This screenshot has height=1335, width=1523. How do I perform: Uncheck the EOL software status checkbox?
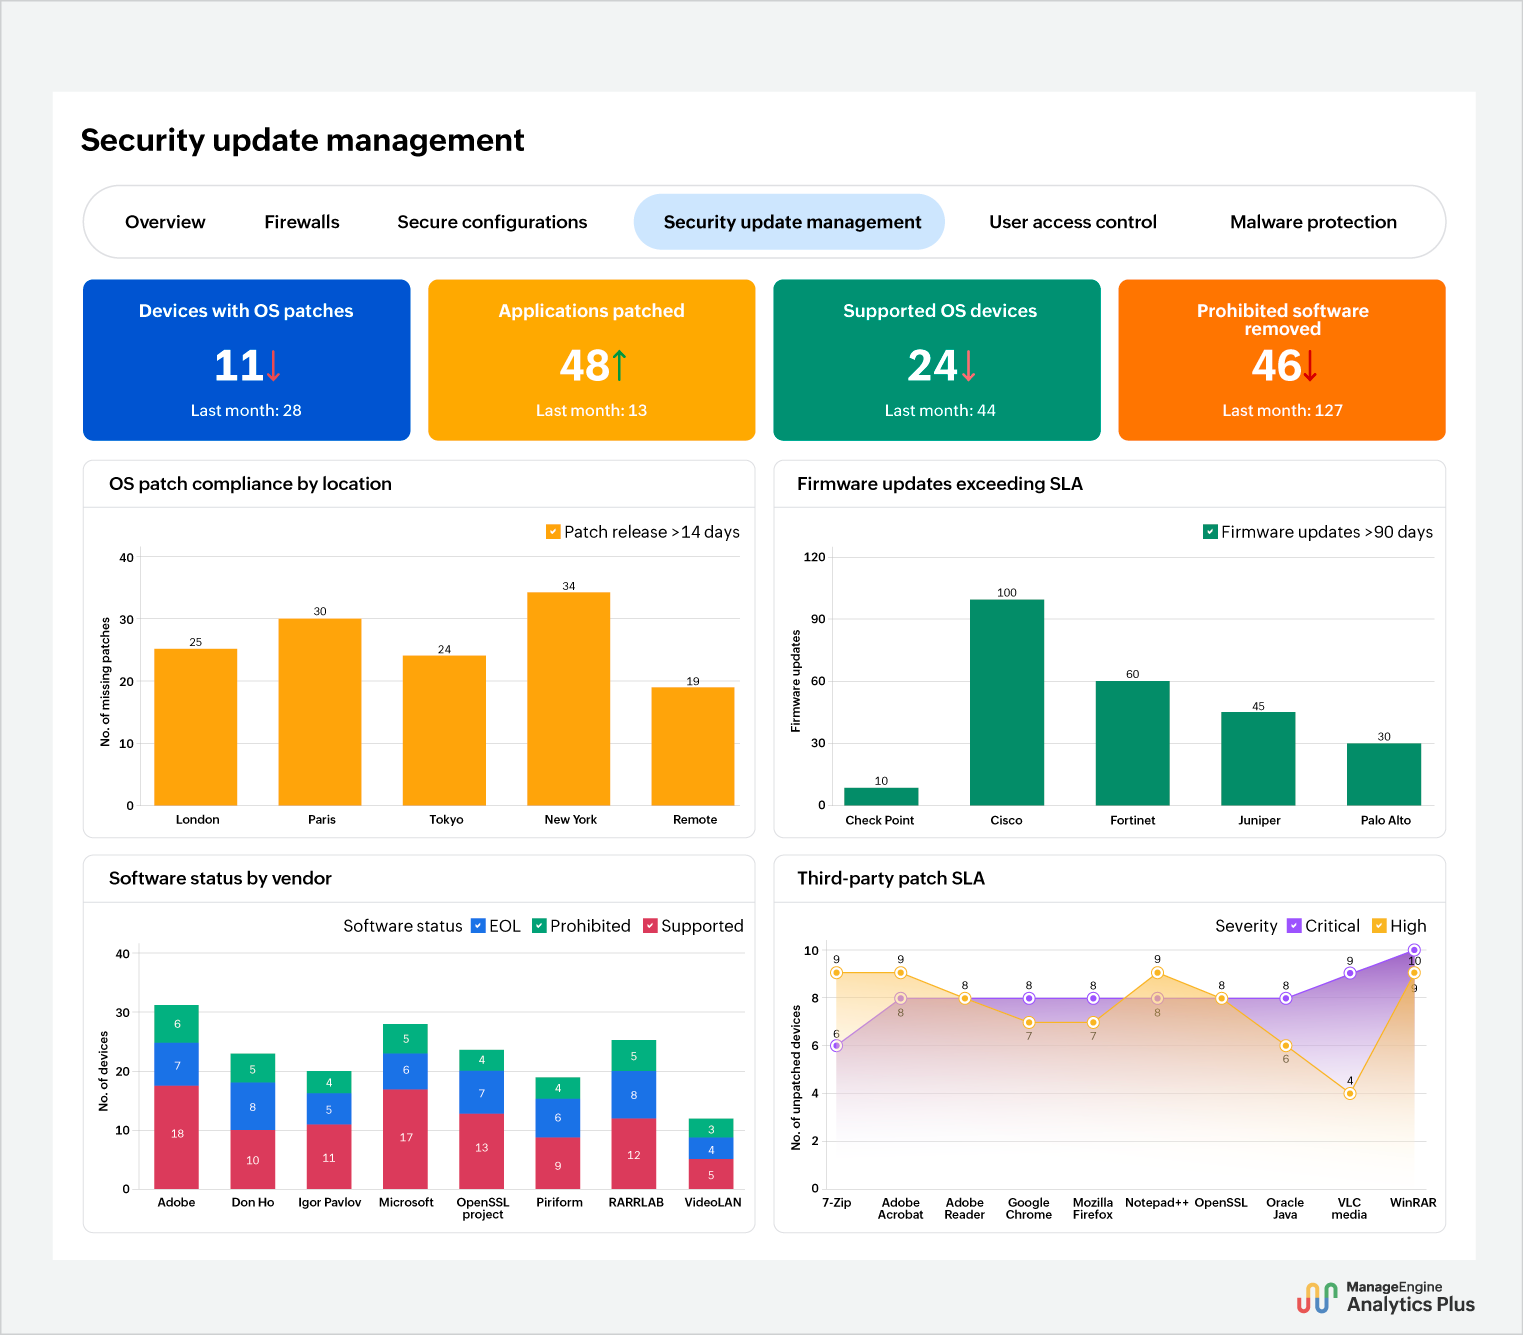[478, 926]
